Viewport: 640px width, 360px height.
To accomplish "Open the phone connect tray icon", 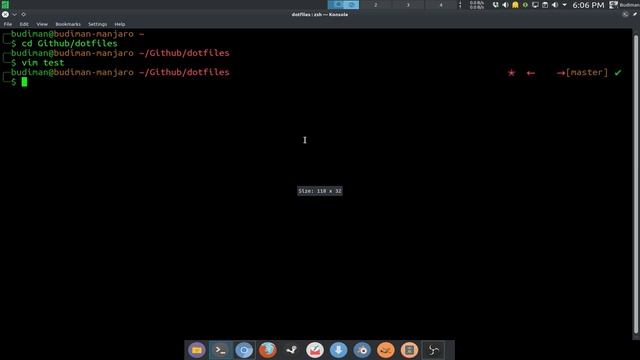I will tap(496, 5).
